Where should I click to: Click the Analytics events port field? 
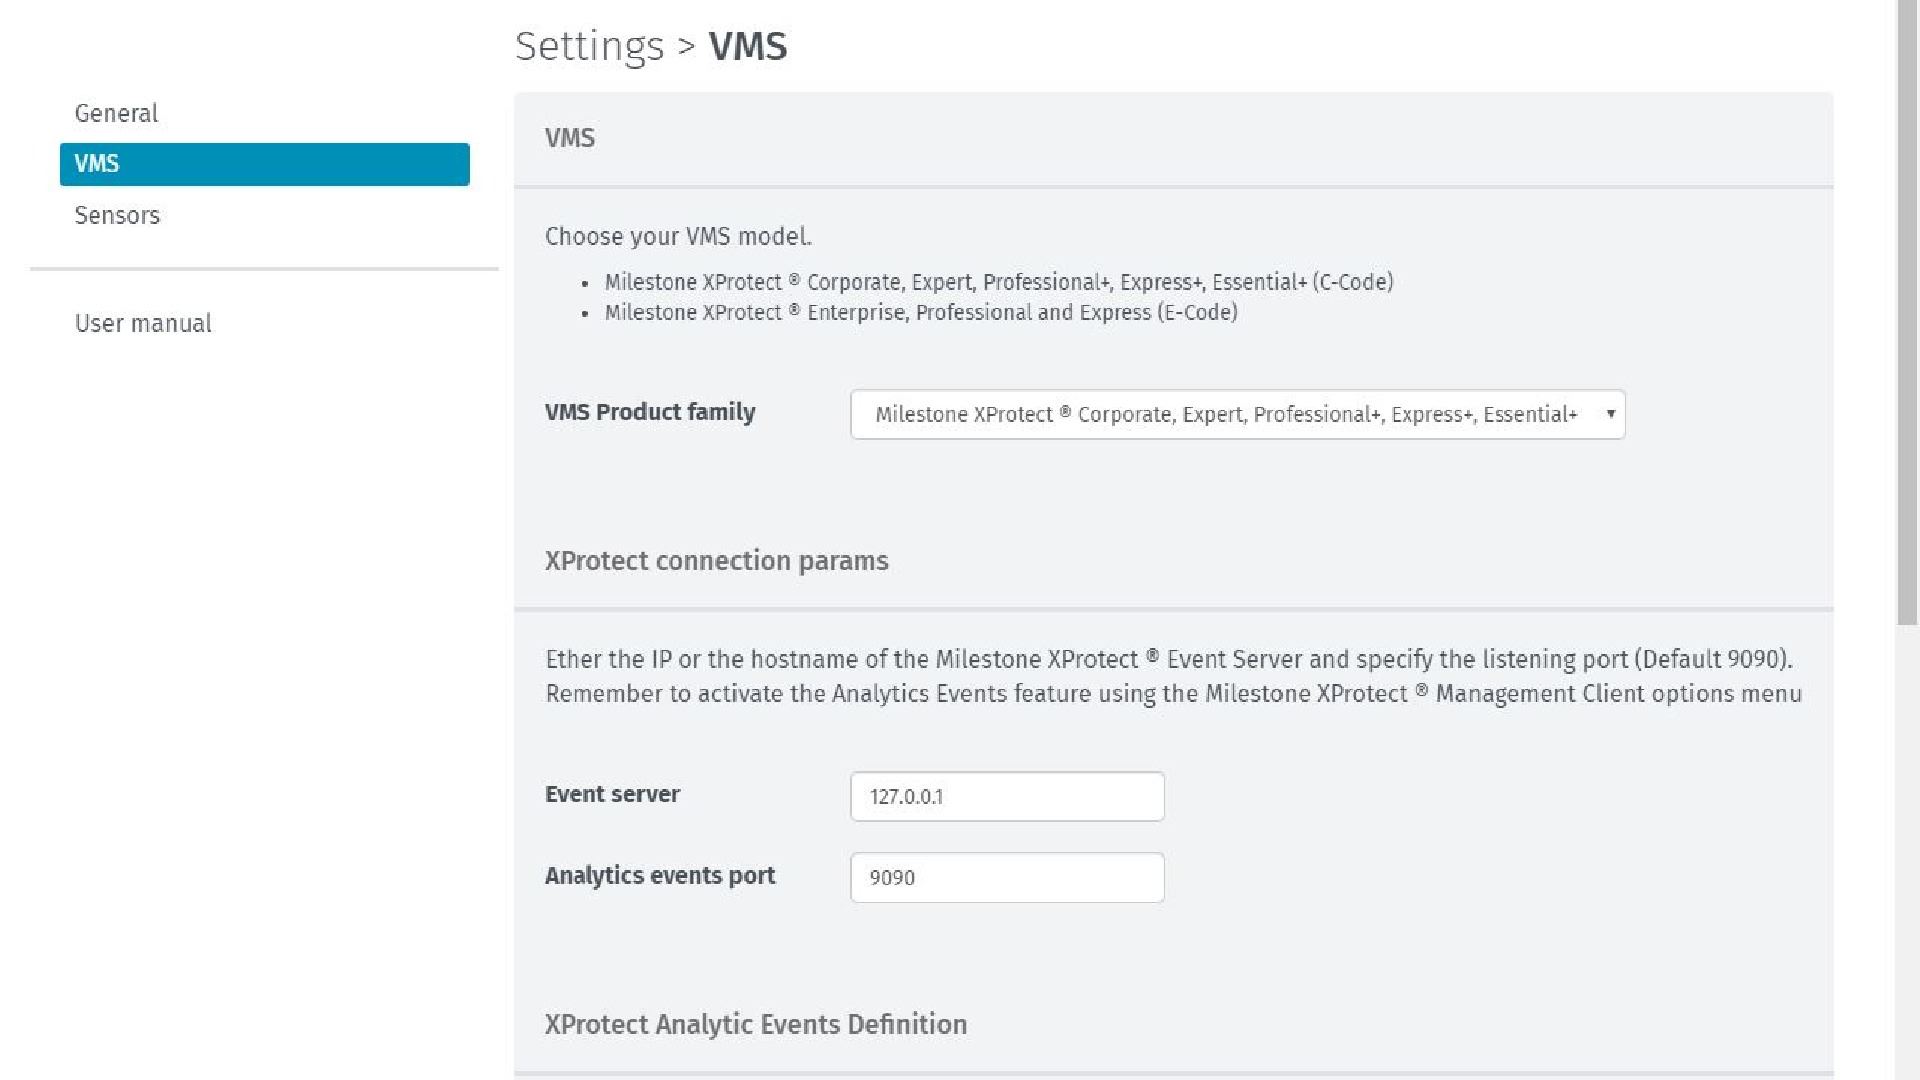coord(1007,877)
